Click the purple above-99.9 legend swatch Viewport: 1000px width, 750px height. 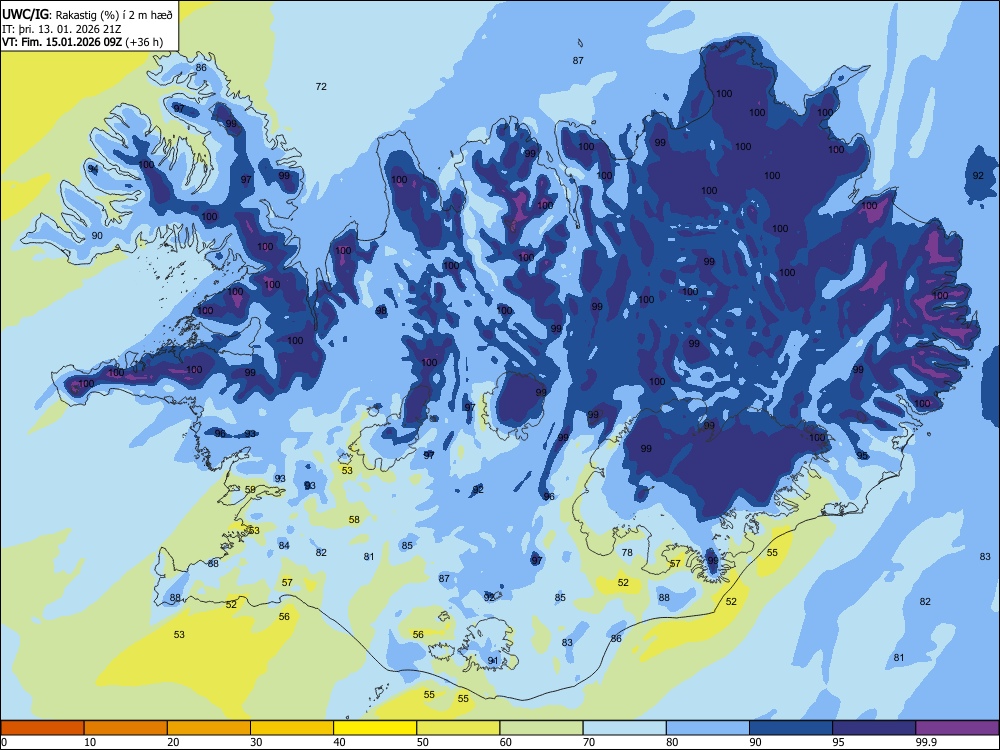pyautogui.click(x=957, y=728)
